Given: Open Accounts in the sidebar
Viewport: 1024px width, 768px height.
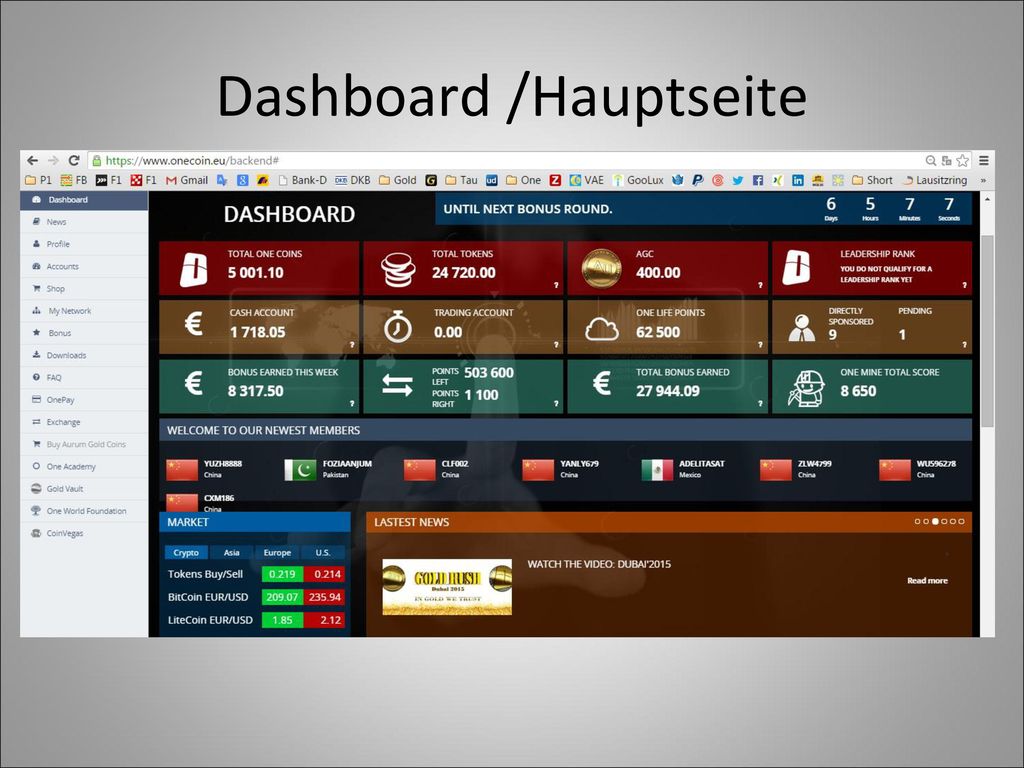Looking at the screenshot, I should [x=84, y=266].
